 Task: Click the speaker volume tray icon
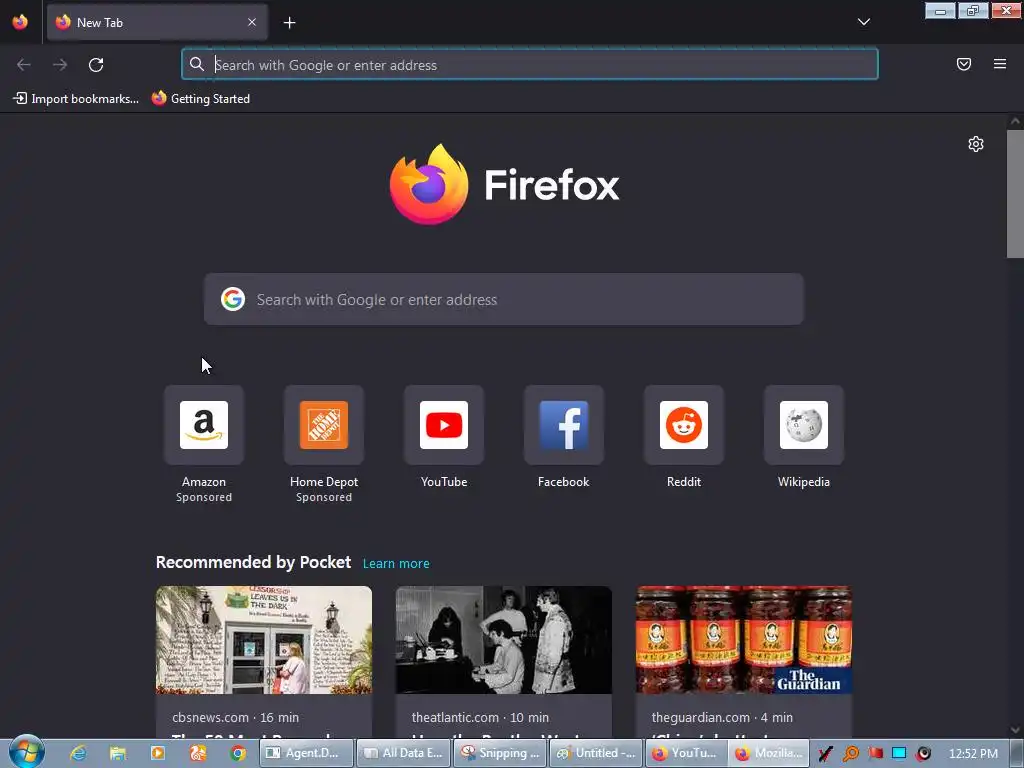pyautogui.click(x=923, y=754)
